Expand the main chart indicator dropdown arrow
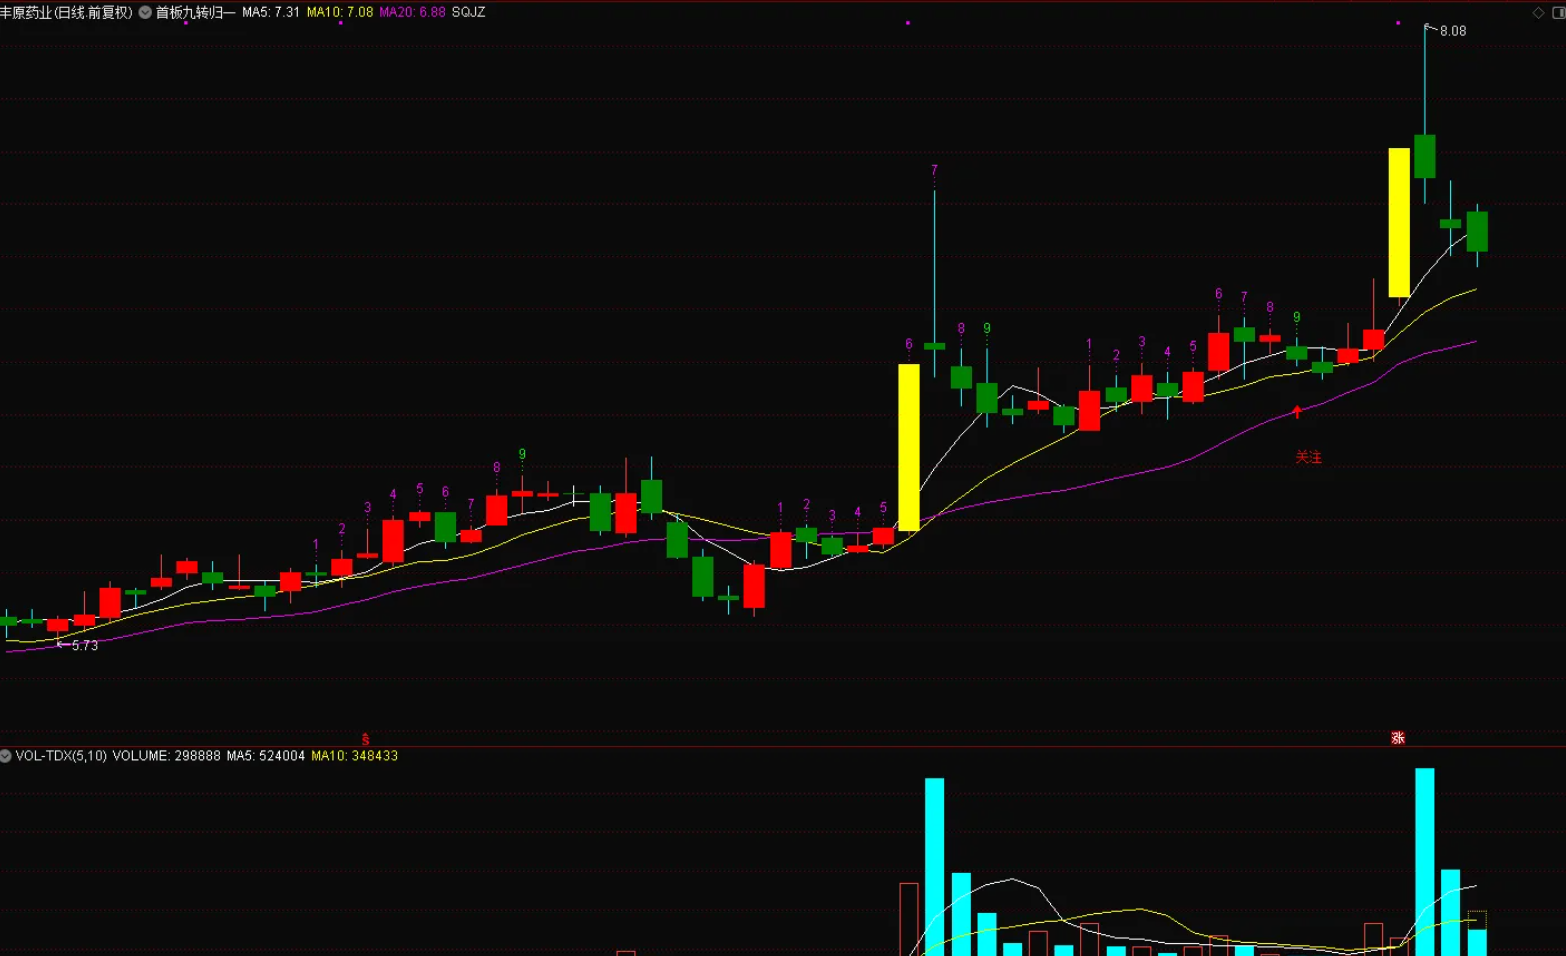1566x956 pixels. (145, 13)
